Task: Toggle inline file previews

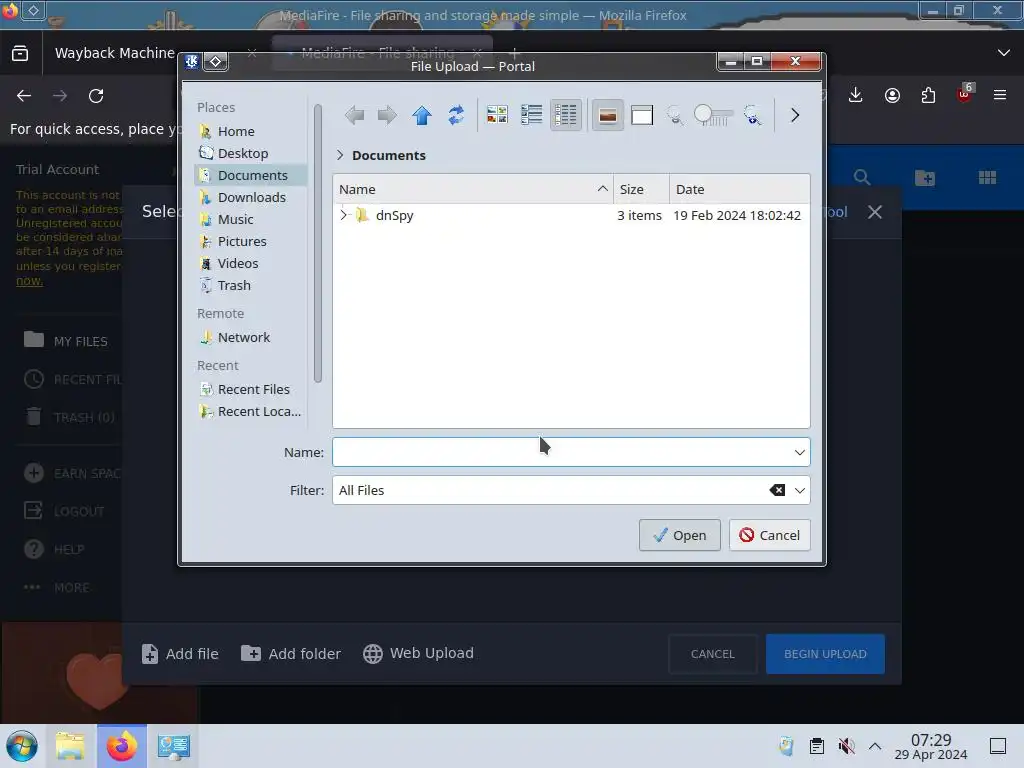Action: (607, 116)
